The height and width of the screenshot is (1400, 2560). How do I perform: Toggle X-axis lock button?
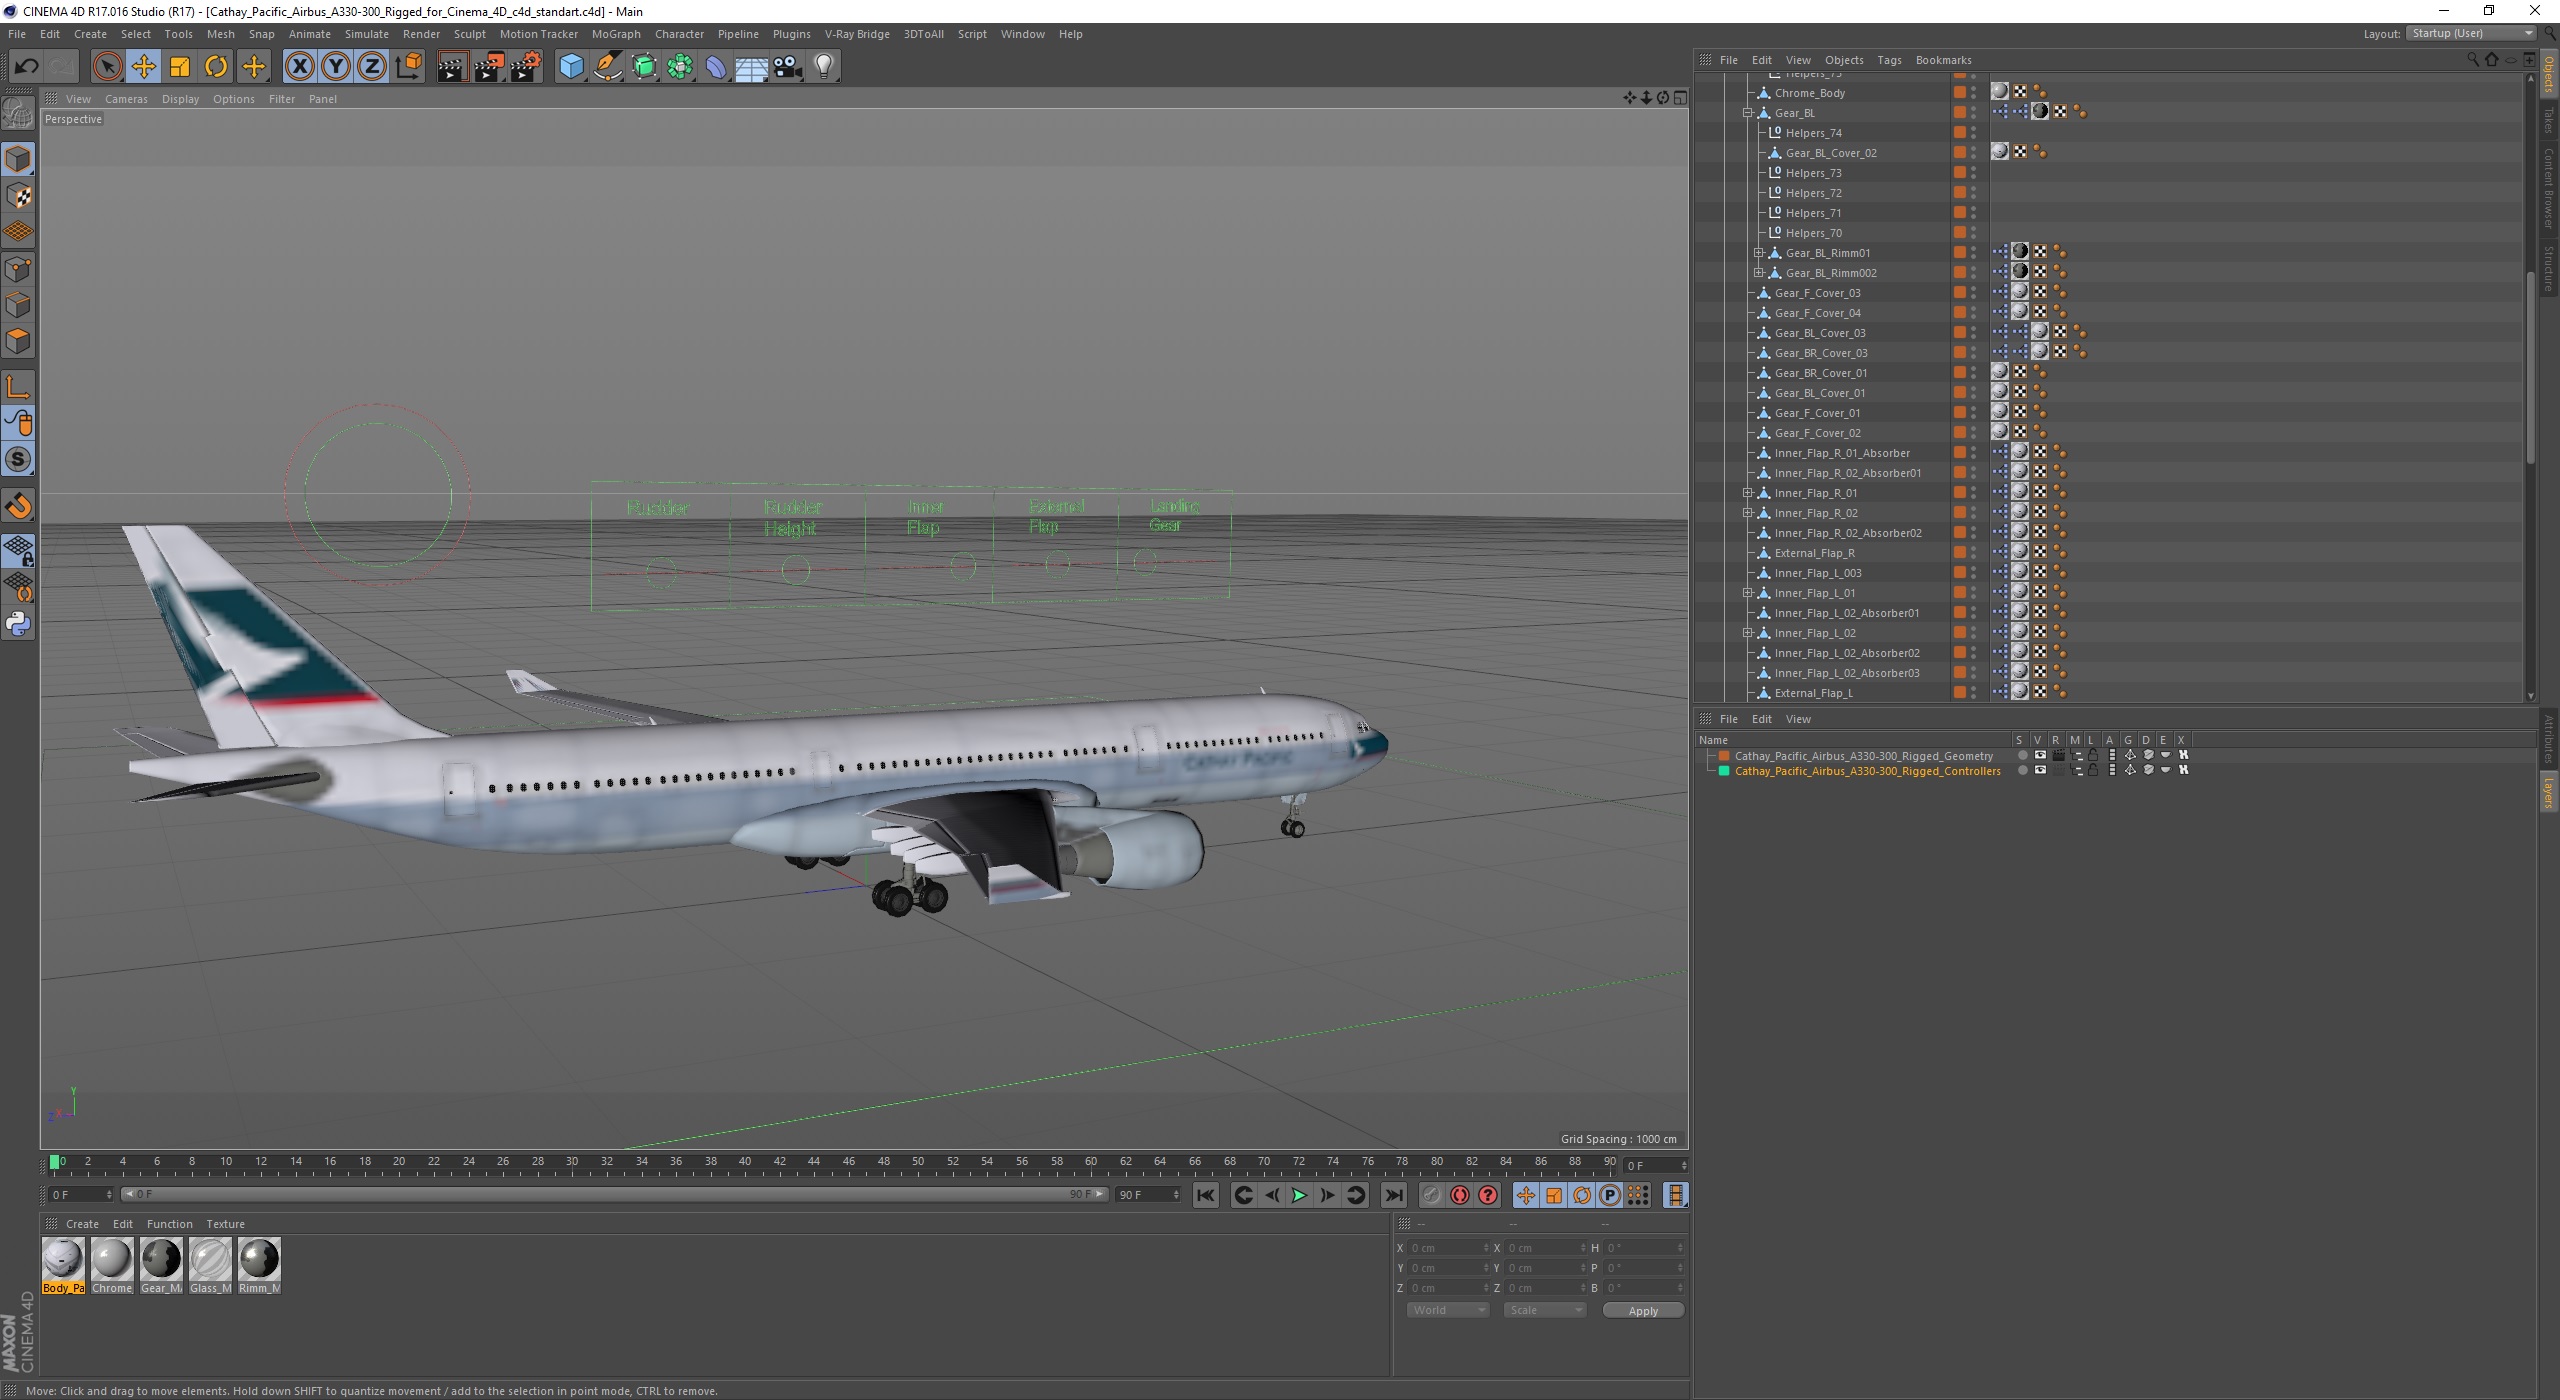pos(299,67)
